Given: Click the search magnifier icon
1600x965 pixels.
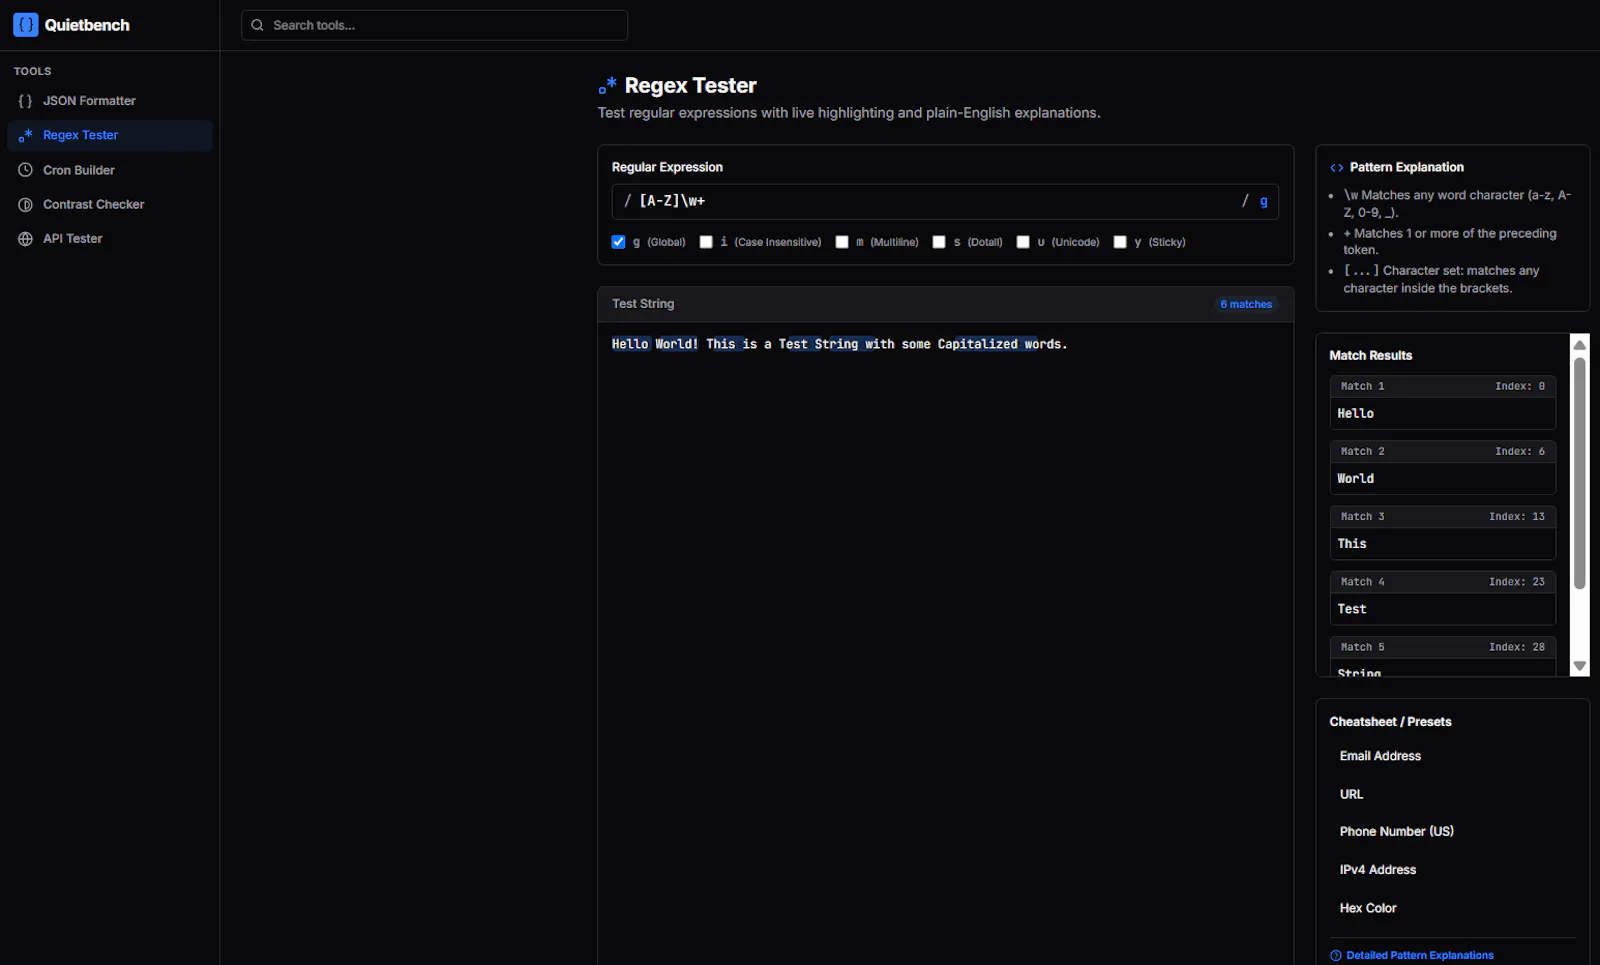Looking at the screenshot, I should coord(258,25).
